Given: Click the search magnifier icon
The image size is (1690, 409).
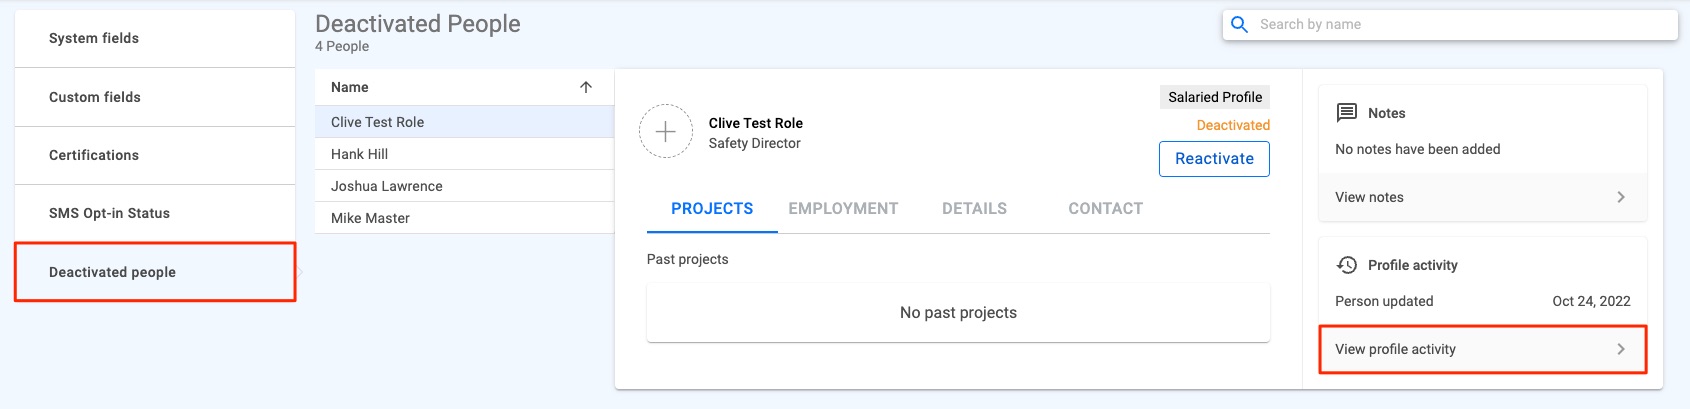Looking at the screenshot, I should [x=1239, y=25].
